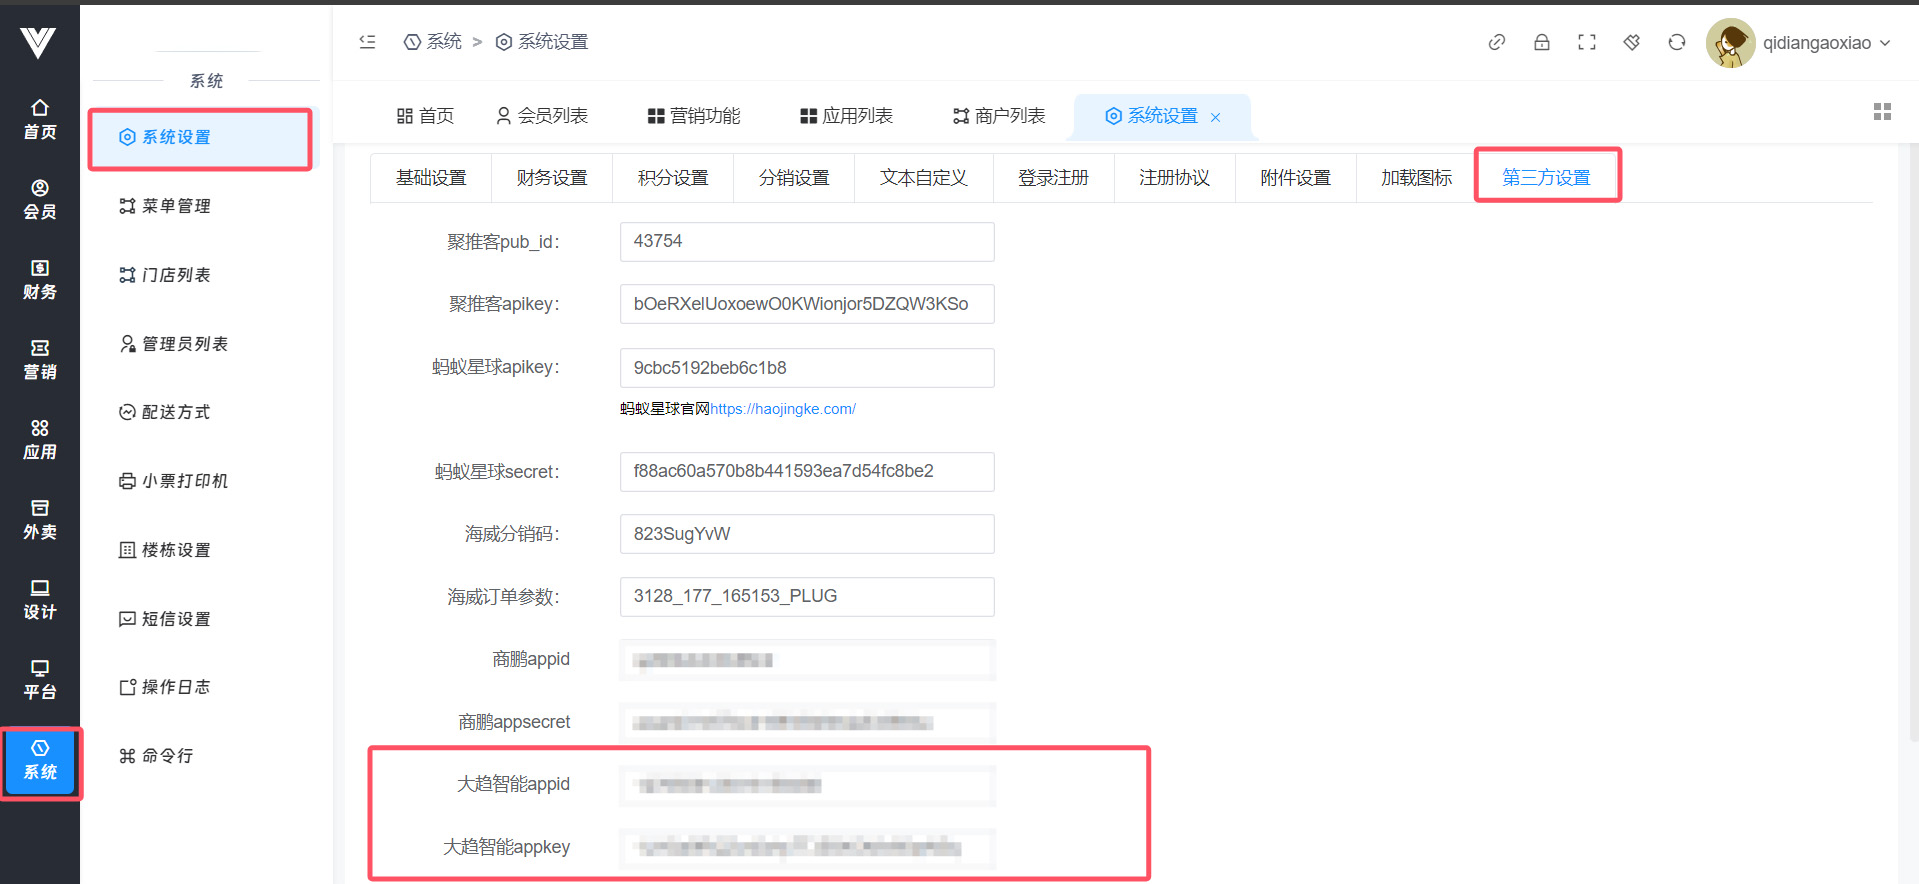1919x884 pixels.
Task: Close the 系统设置 tab
Action: [x=1215, y=117]
